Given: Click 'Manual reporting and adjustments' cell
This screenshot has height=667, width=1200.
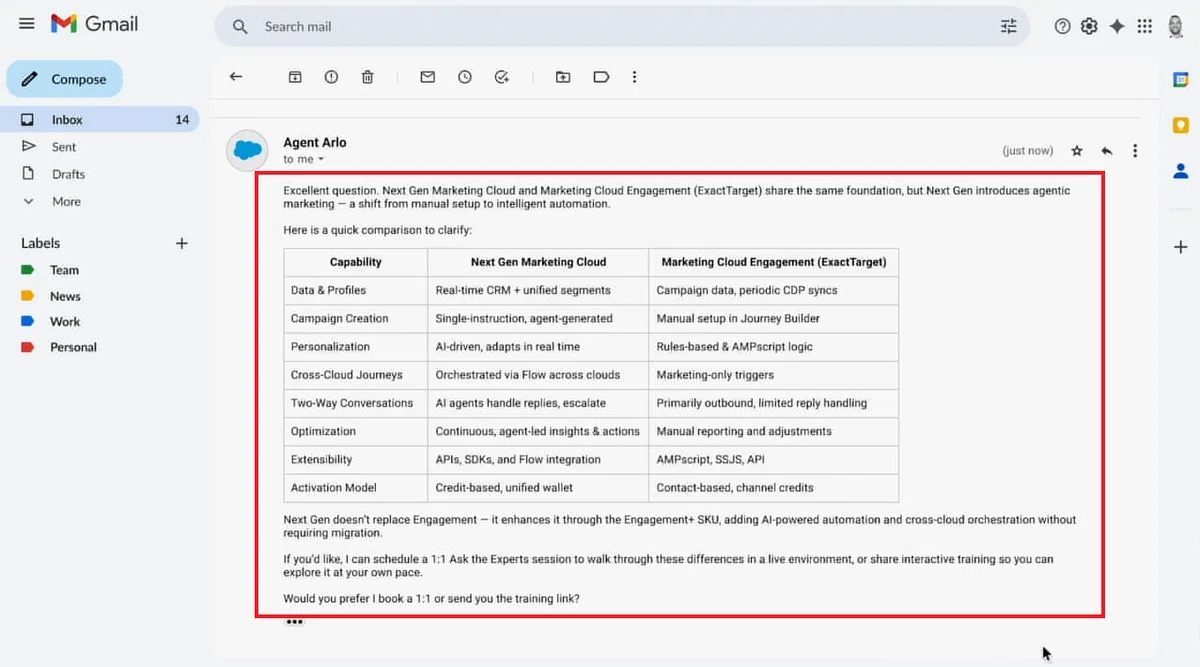Looking at the screenshot, I should (774, 431).
